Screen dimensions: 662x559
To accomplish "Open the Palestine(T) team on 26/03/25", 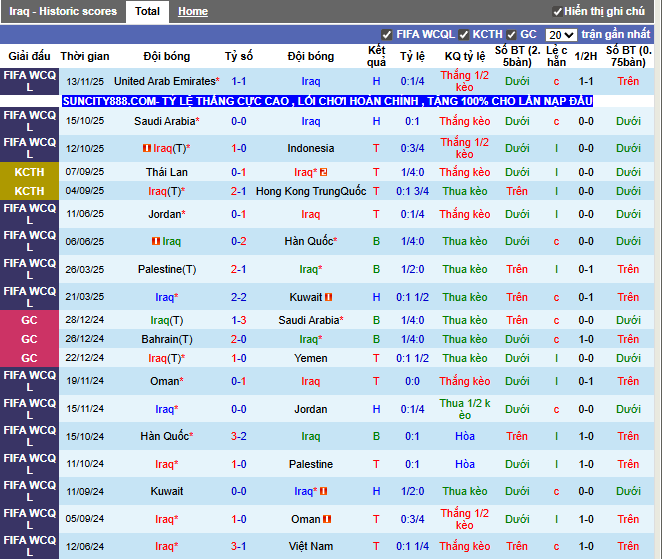I will (167, 269).
